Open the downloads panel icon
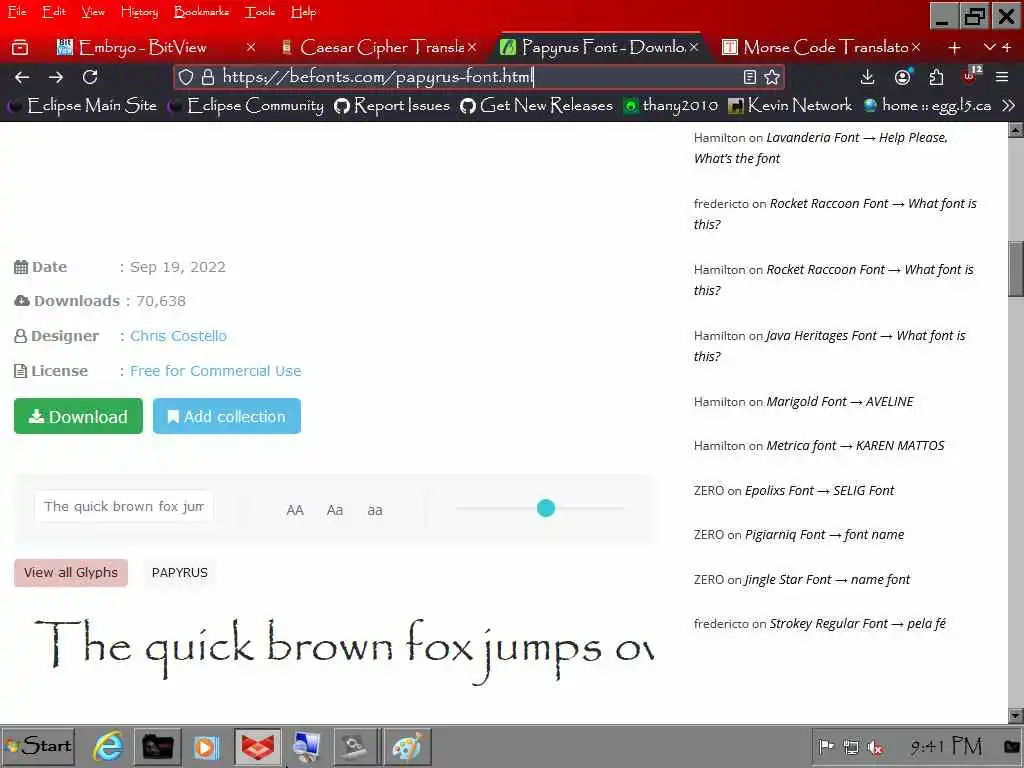1024x768 pixels. [867, 77]
